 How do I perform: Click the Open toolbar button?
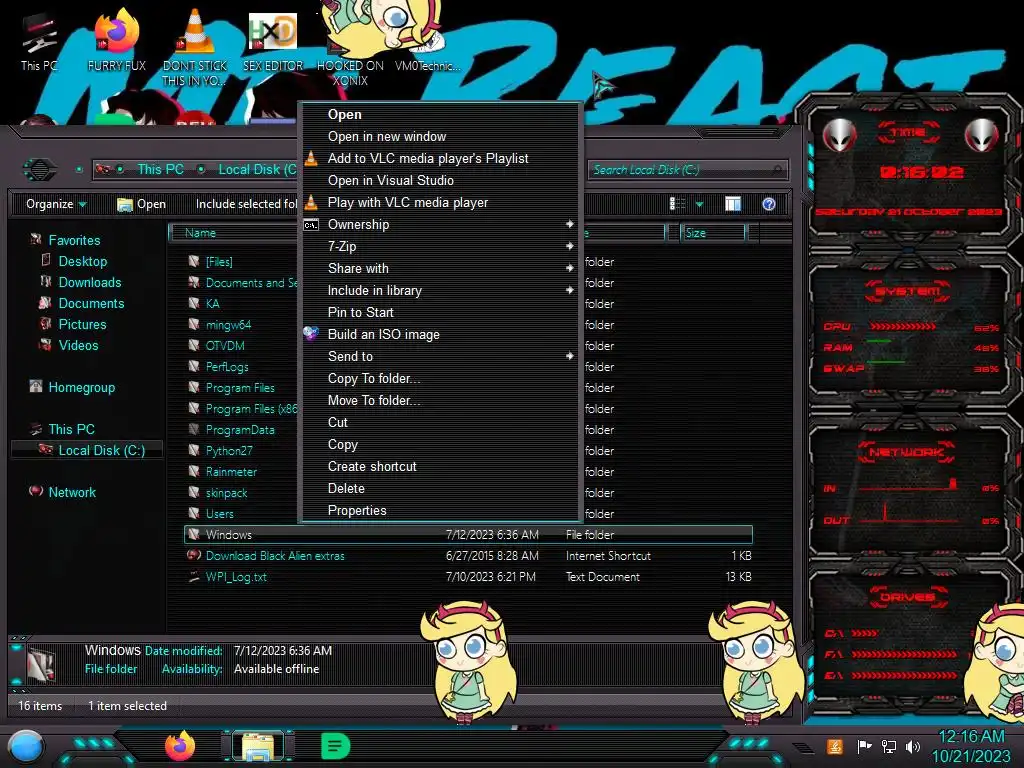(x=141, y=204)
